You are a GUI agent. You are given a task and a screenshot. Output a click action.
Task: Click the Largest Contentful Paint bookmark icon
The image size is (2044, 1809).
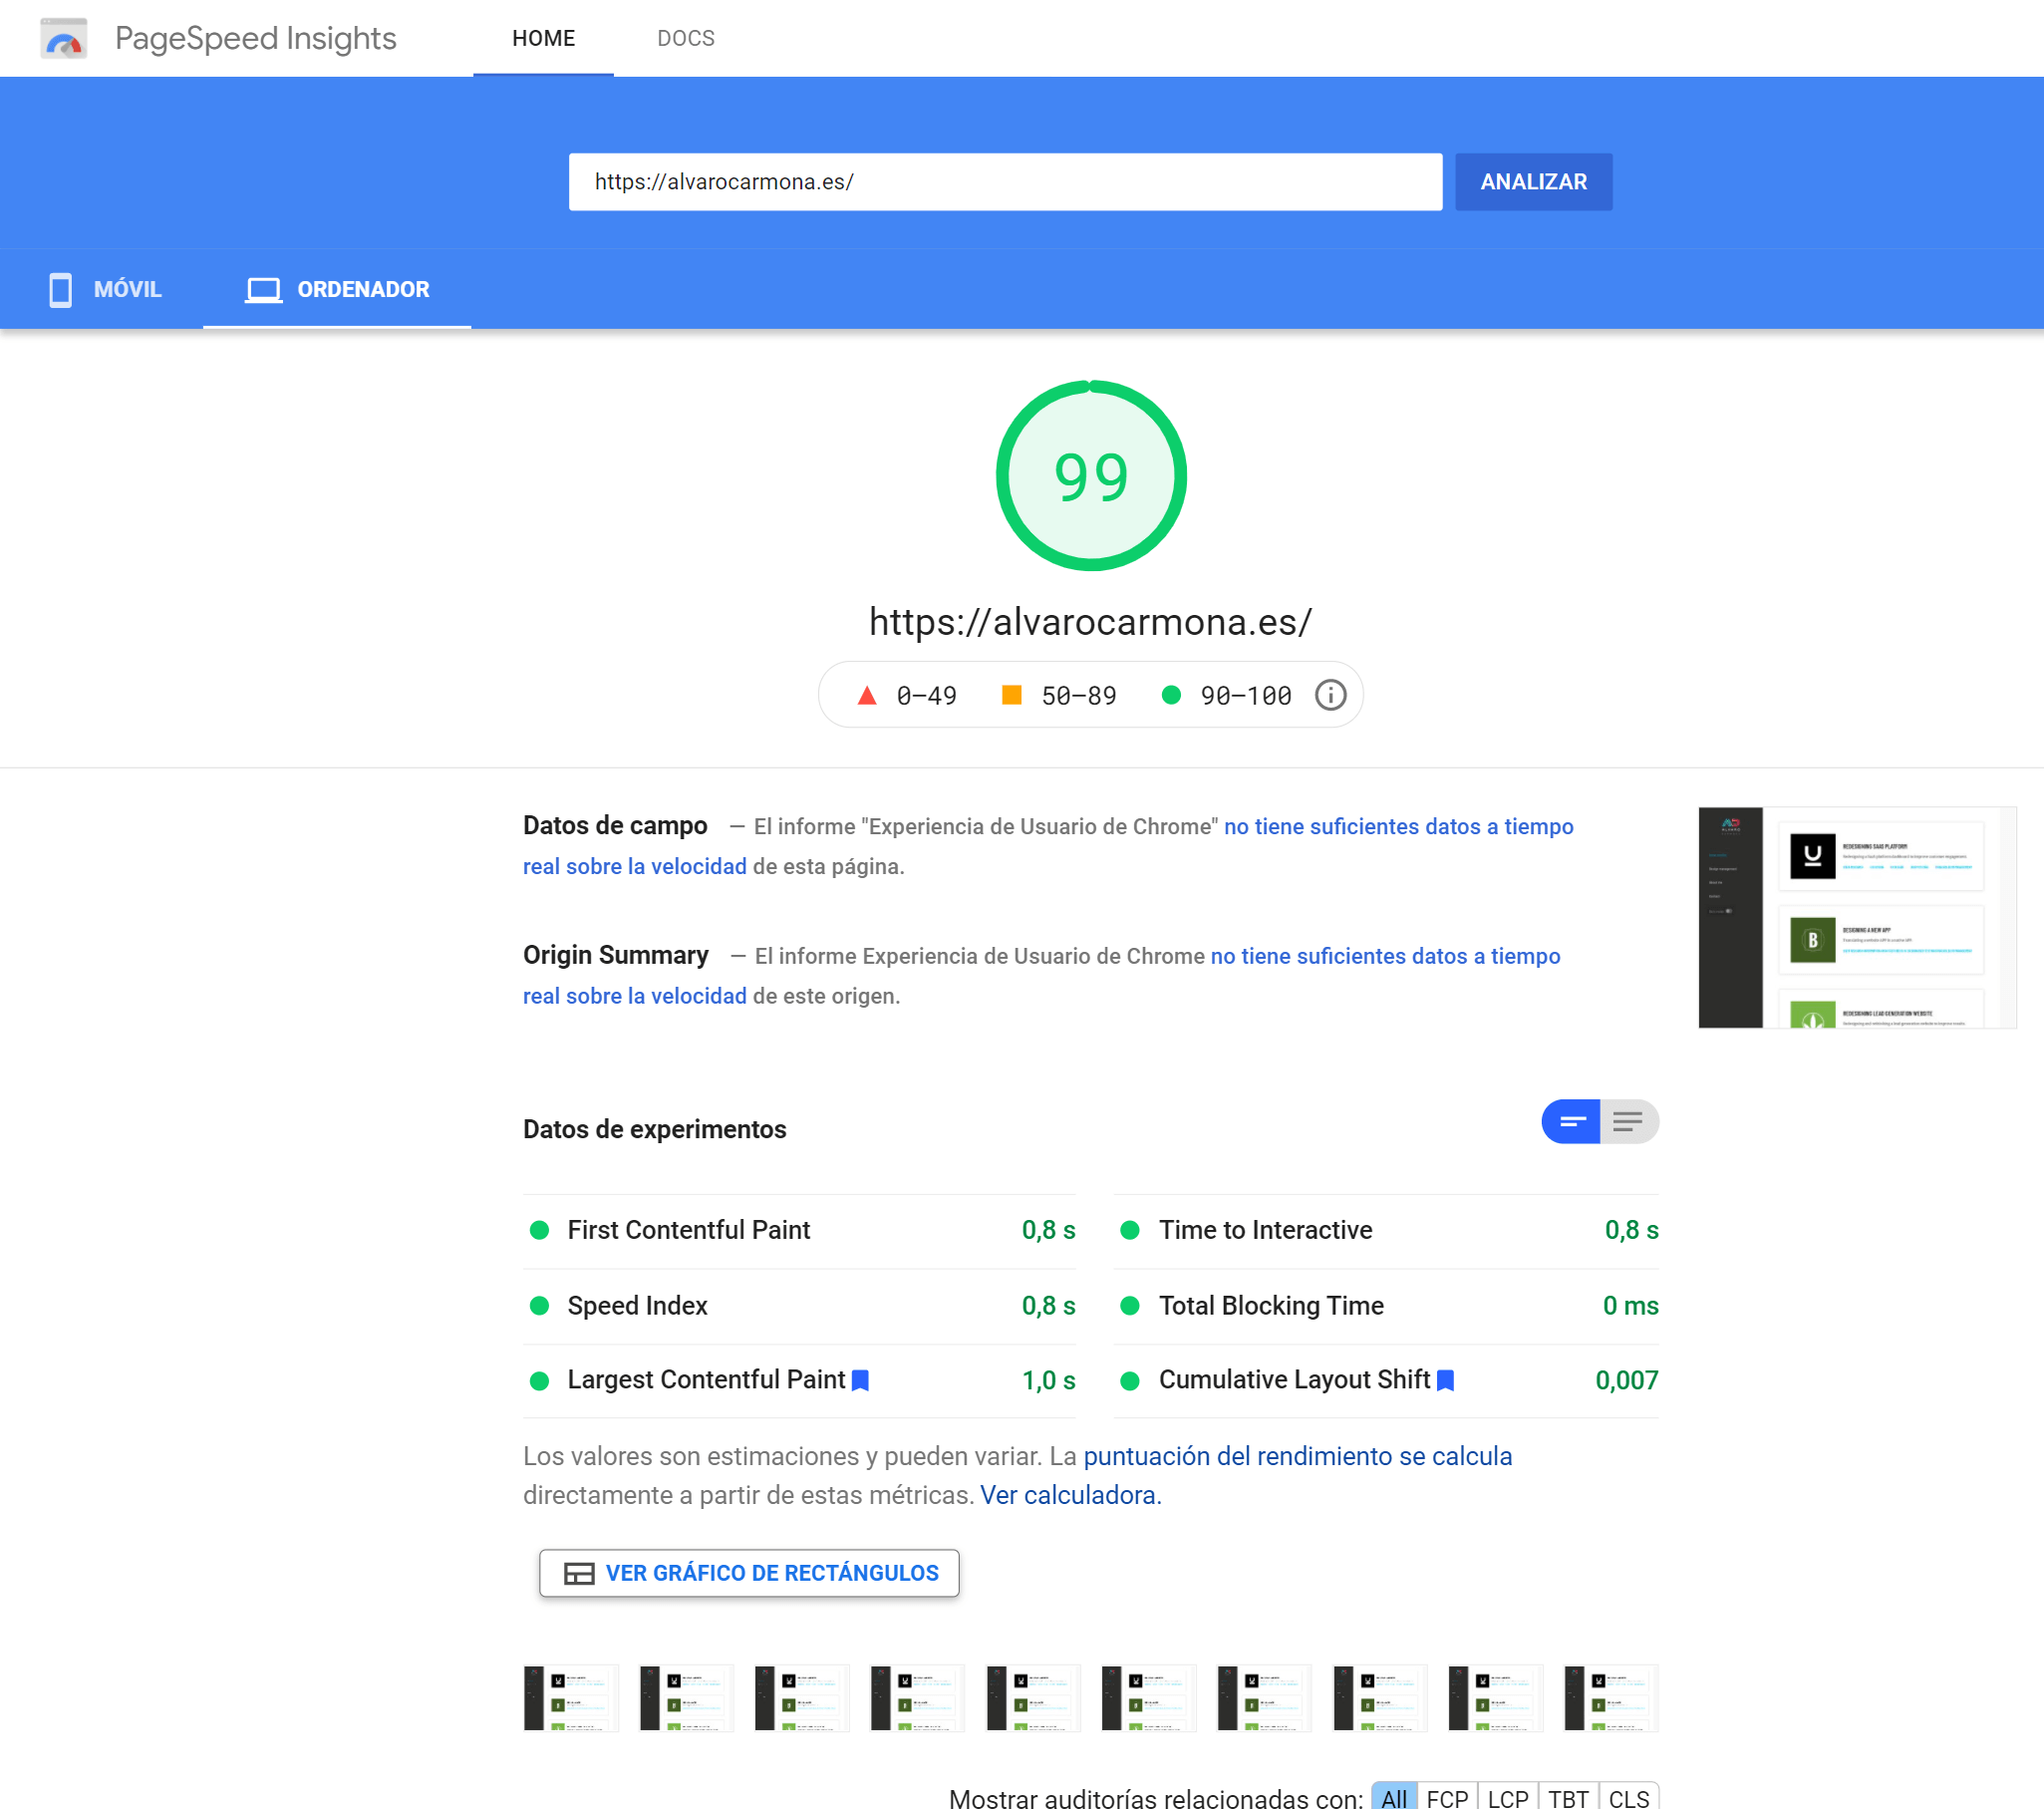coord(860,1380)
